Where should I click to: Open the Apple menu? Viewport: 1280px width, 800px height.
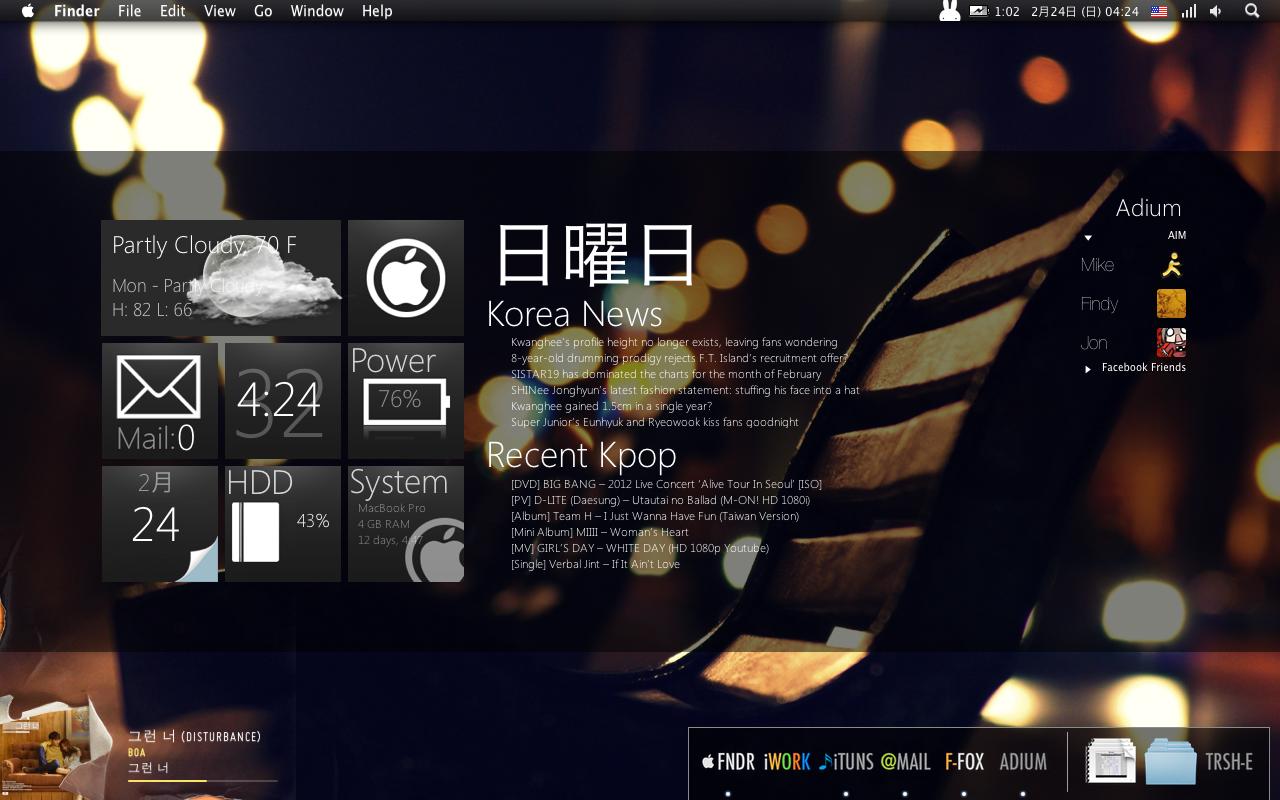click(x=27, y=11)
